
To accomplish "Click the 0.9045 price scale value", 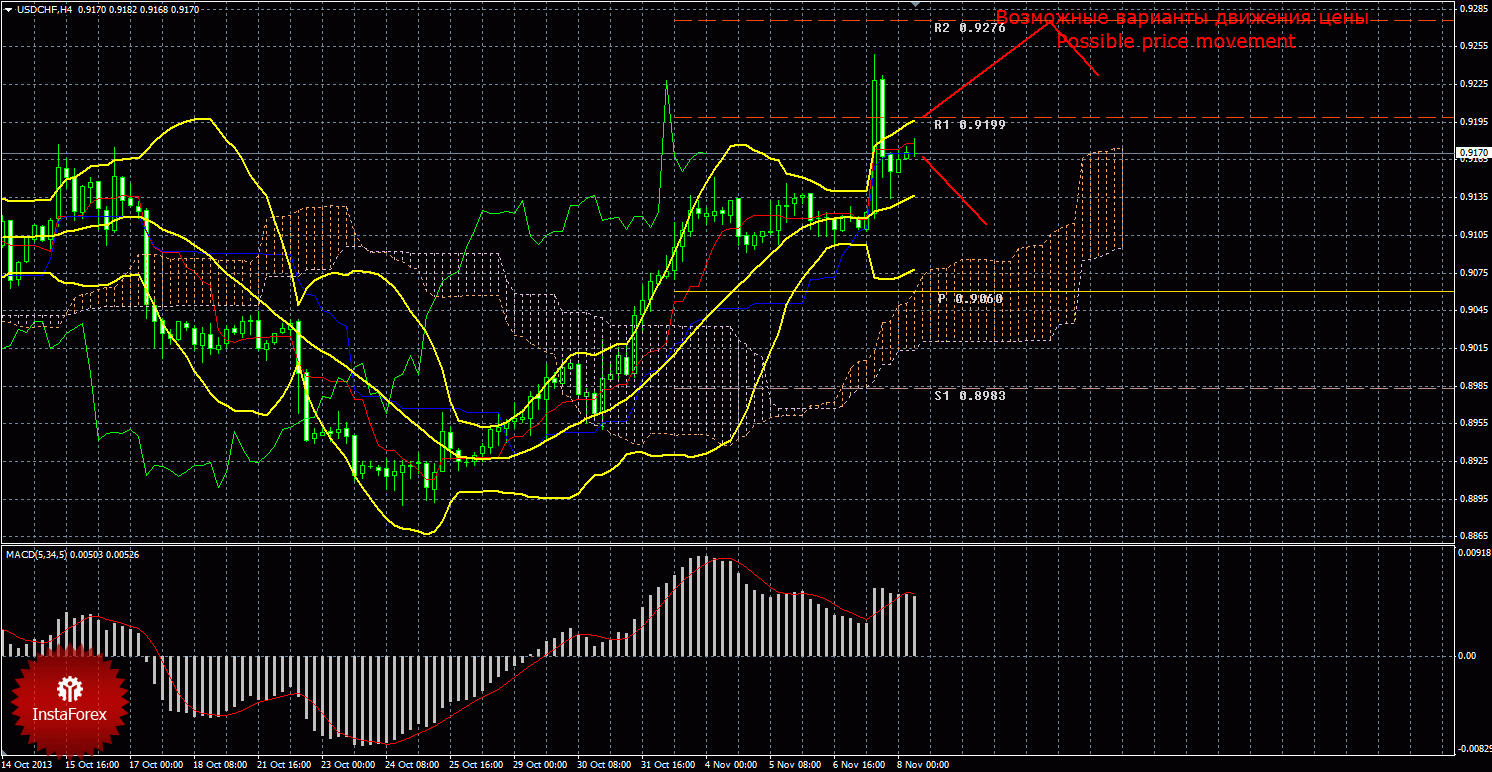I will tap(1474, 310).
